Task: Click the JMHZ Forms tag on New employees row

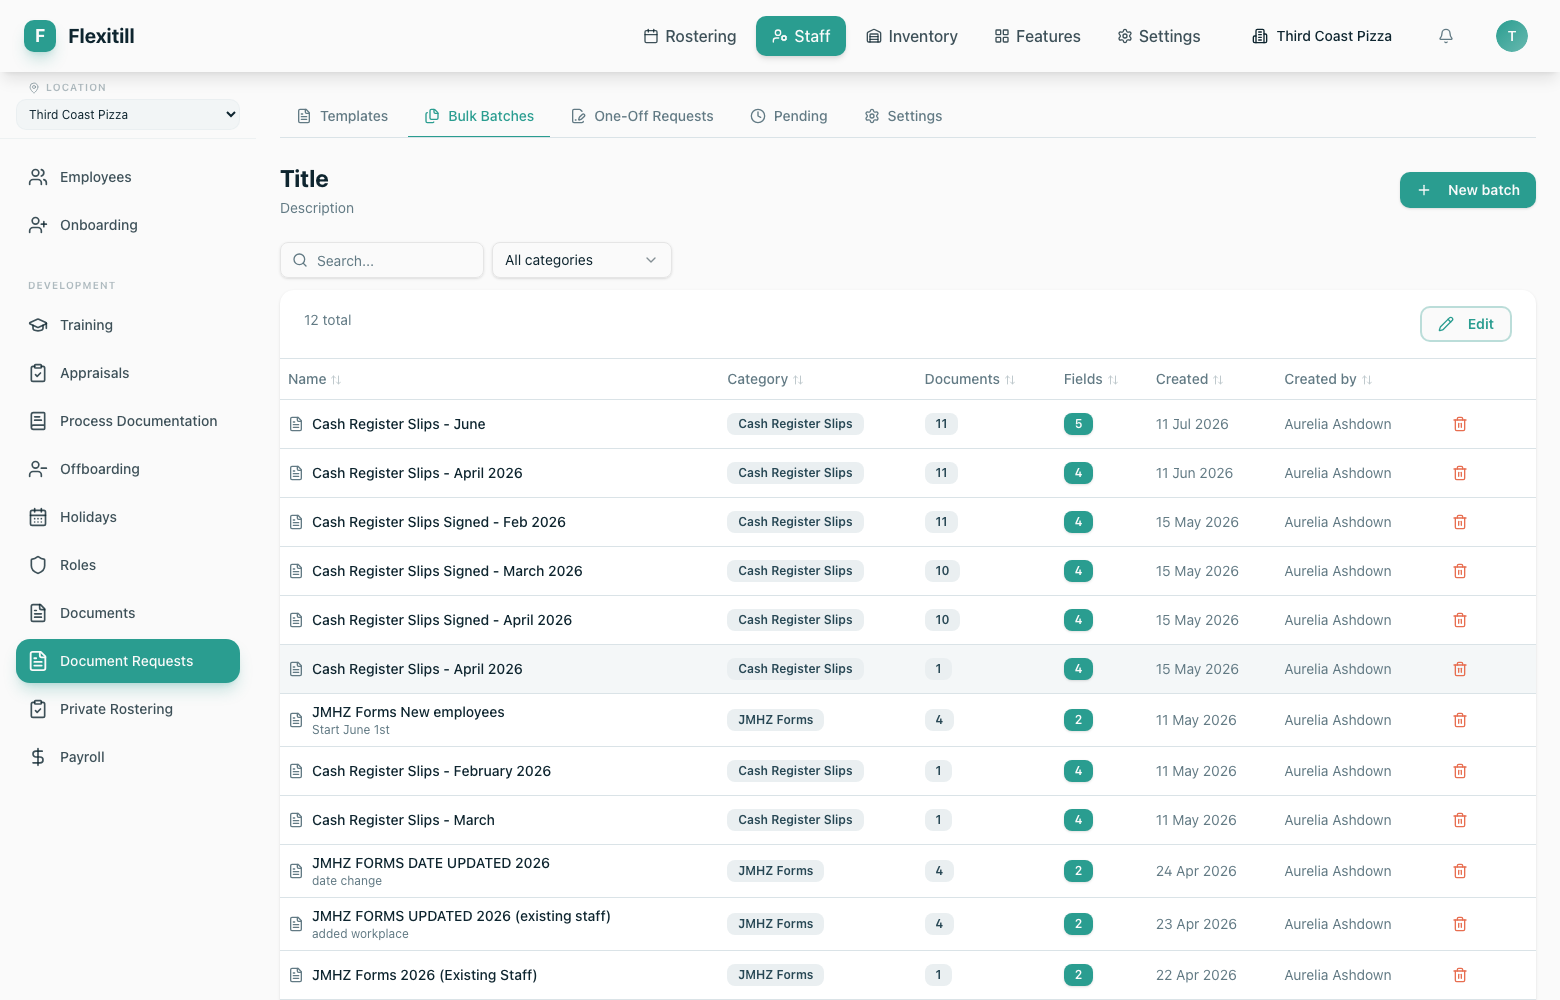Action: [776, 720]
